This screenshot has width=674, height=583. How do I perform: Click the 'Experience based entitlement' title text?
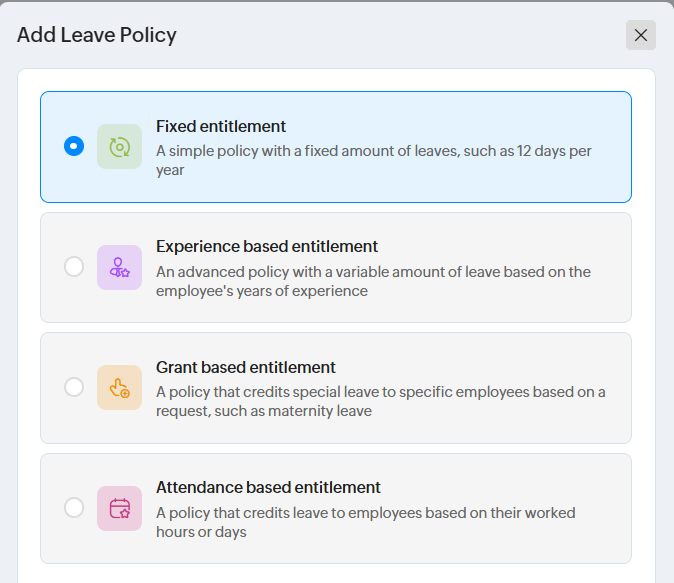(x=267, y=247)
